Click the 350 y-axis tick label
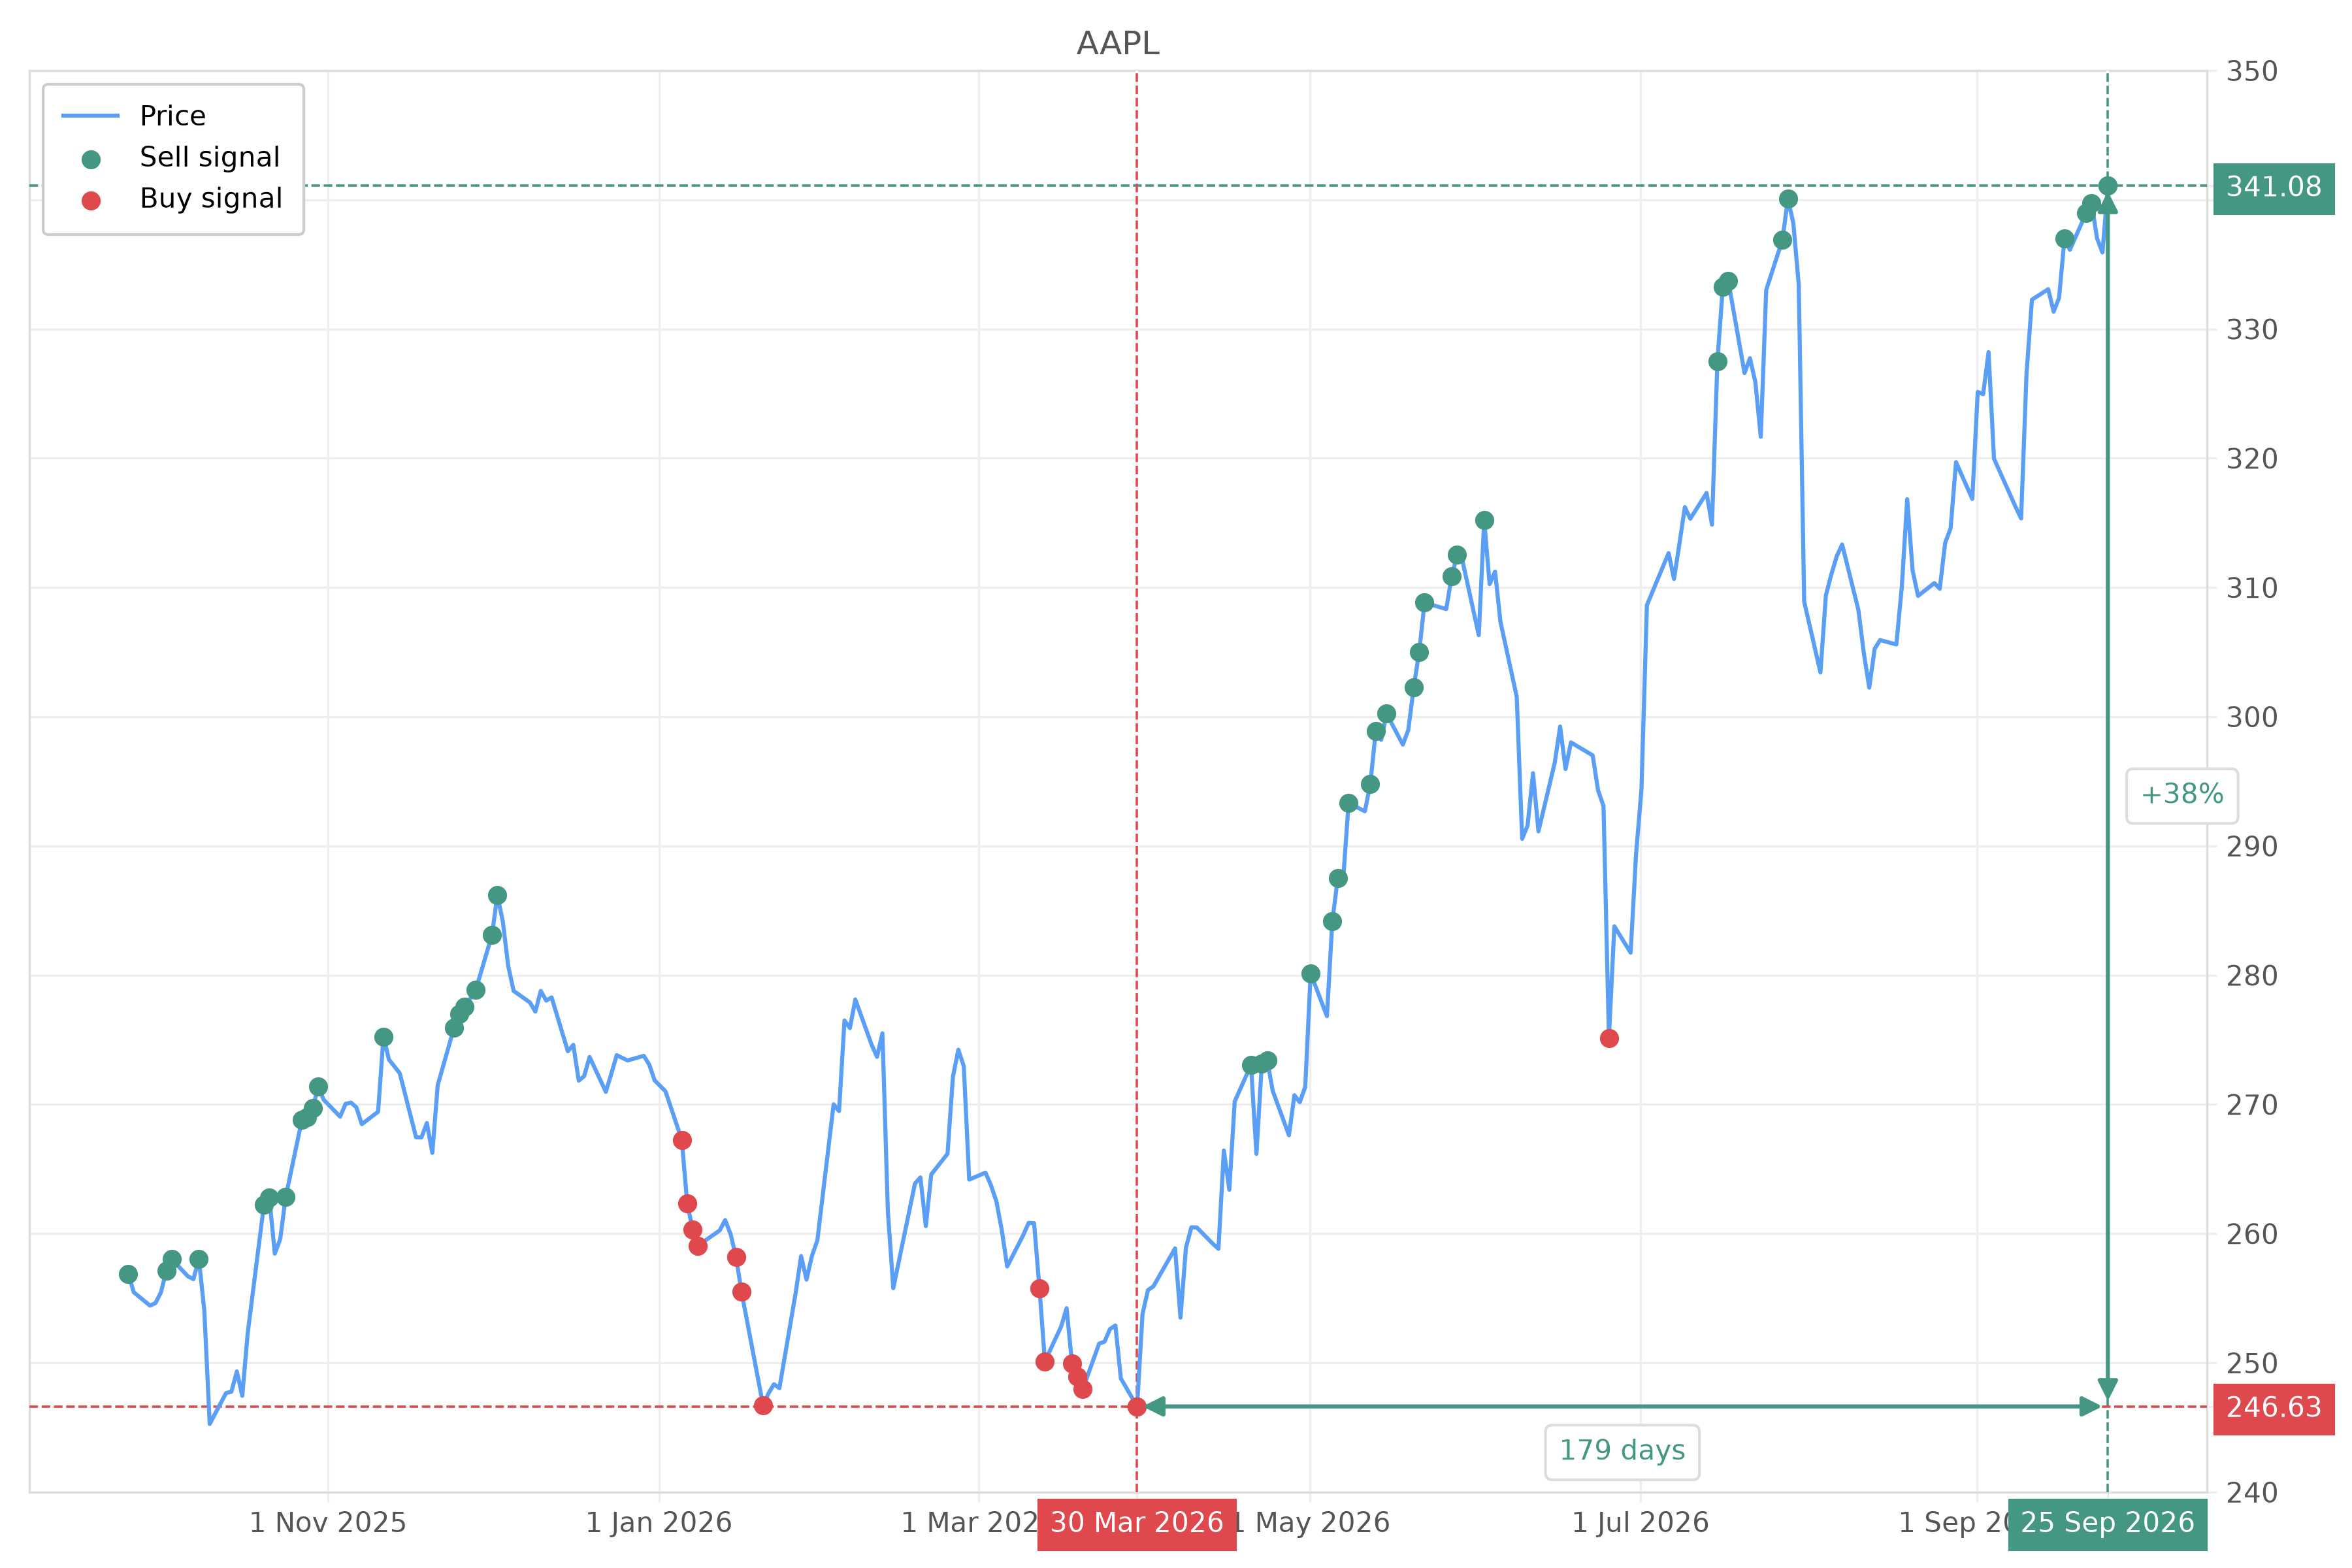 2252,72
